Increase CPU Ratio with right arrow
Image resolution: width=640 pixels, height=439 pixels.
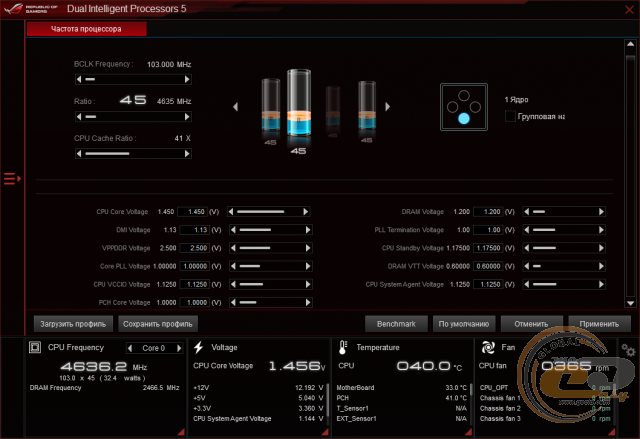pyautogui.click(x=187, y=117)
